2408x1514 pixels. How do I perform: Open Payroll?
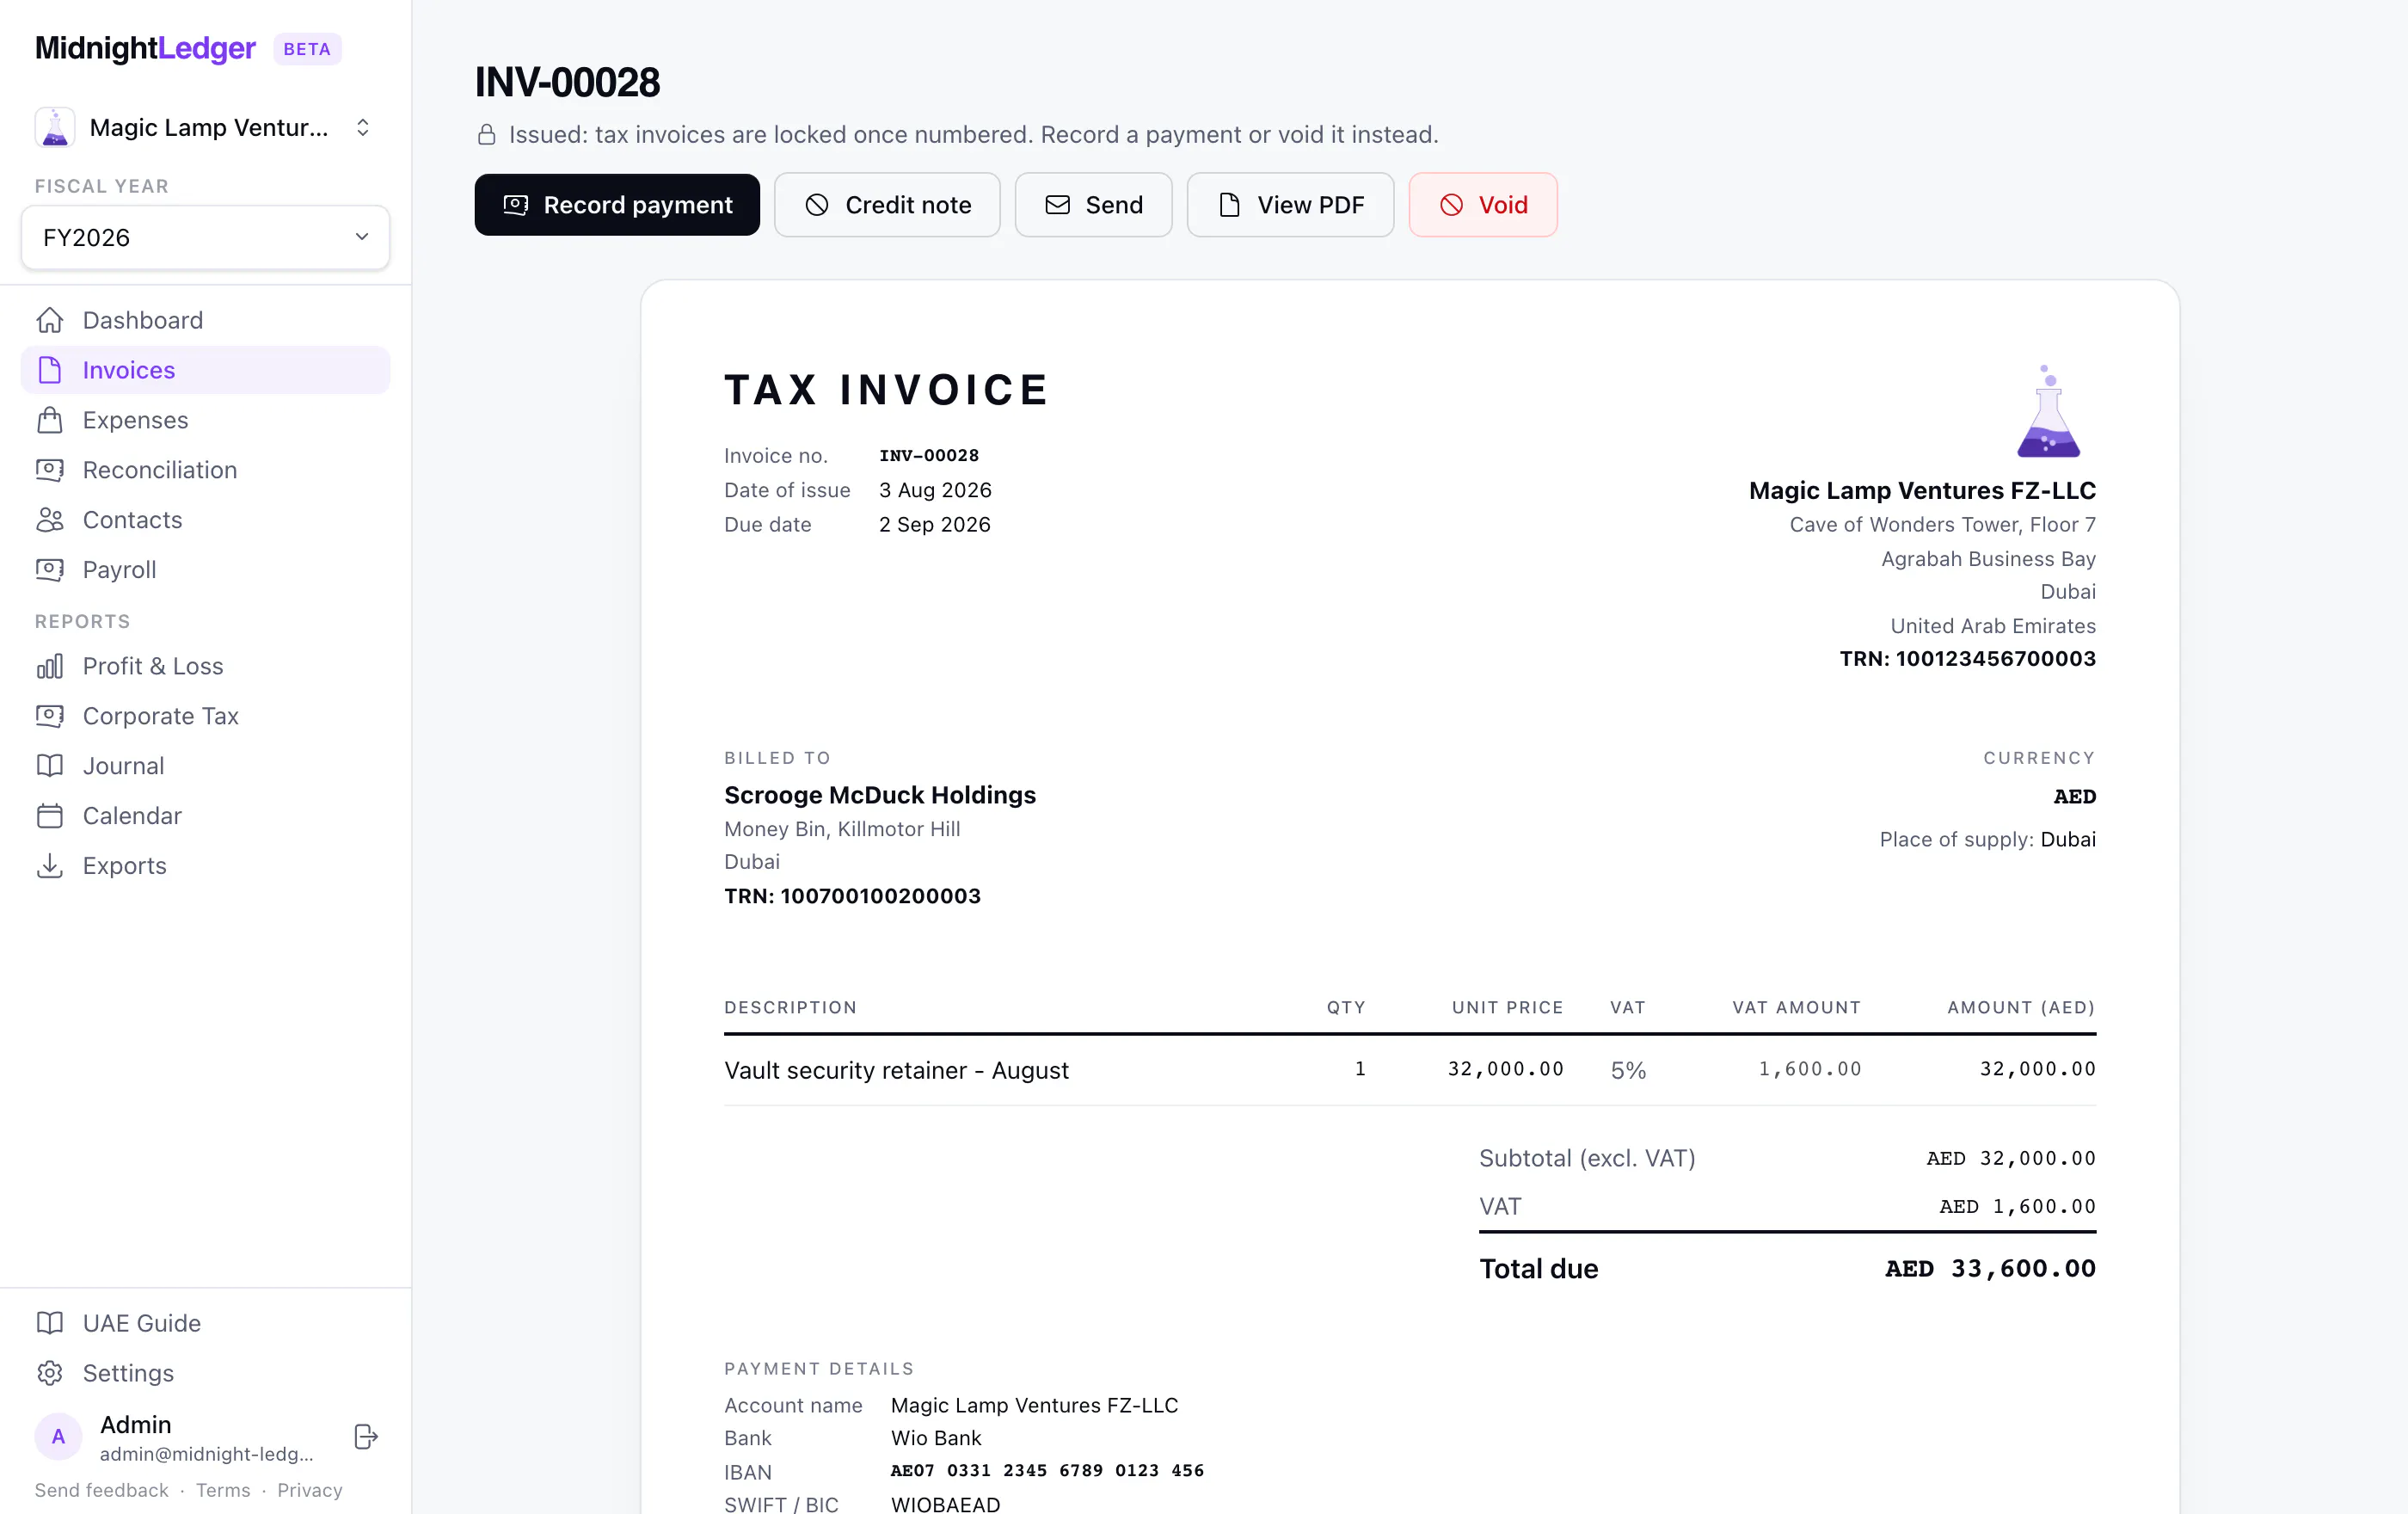(205, 570)
